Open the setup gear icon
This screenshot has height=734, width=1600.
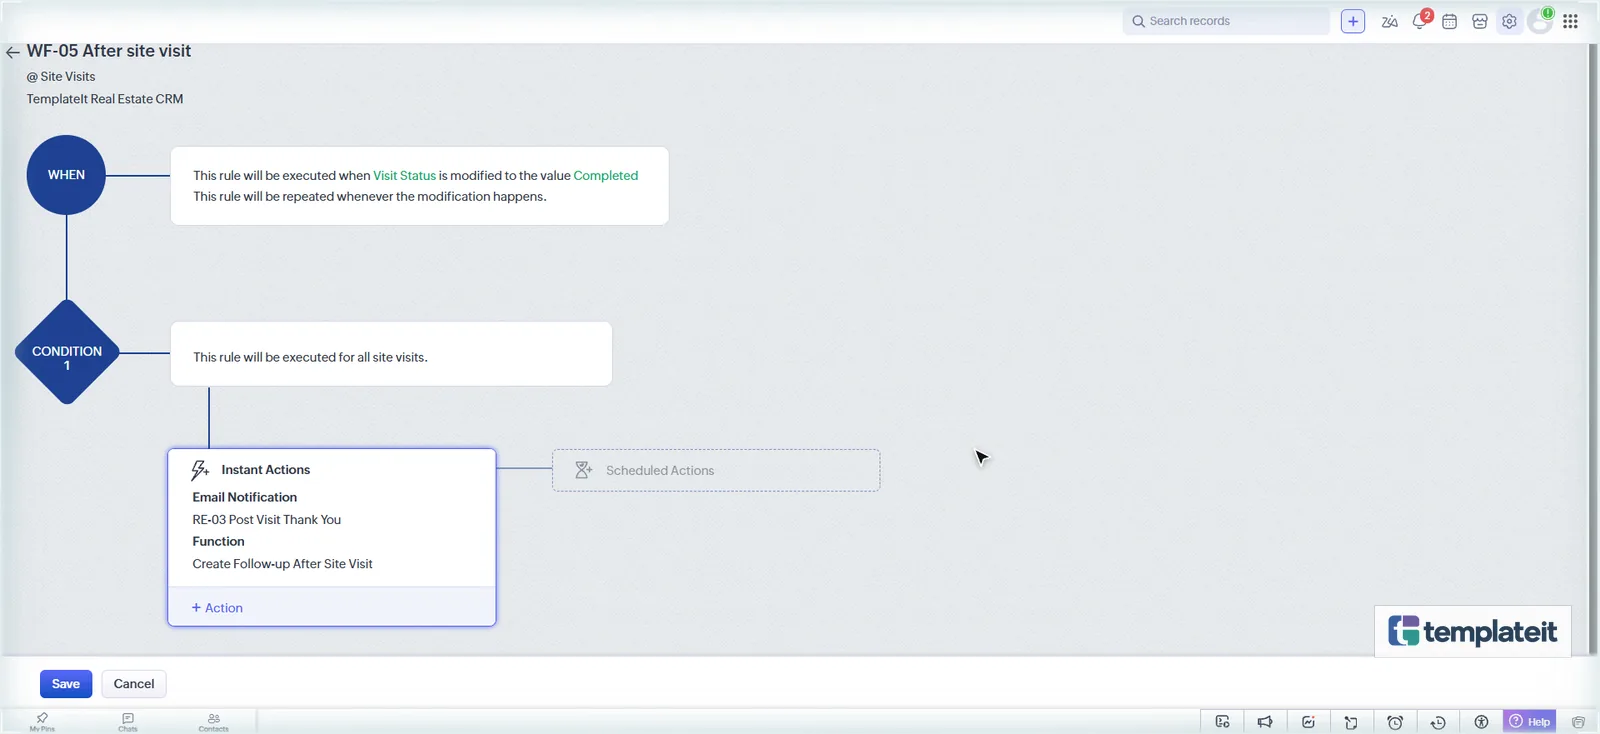(x=1509, y=21)
